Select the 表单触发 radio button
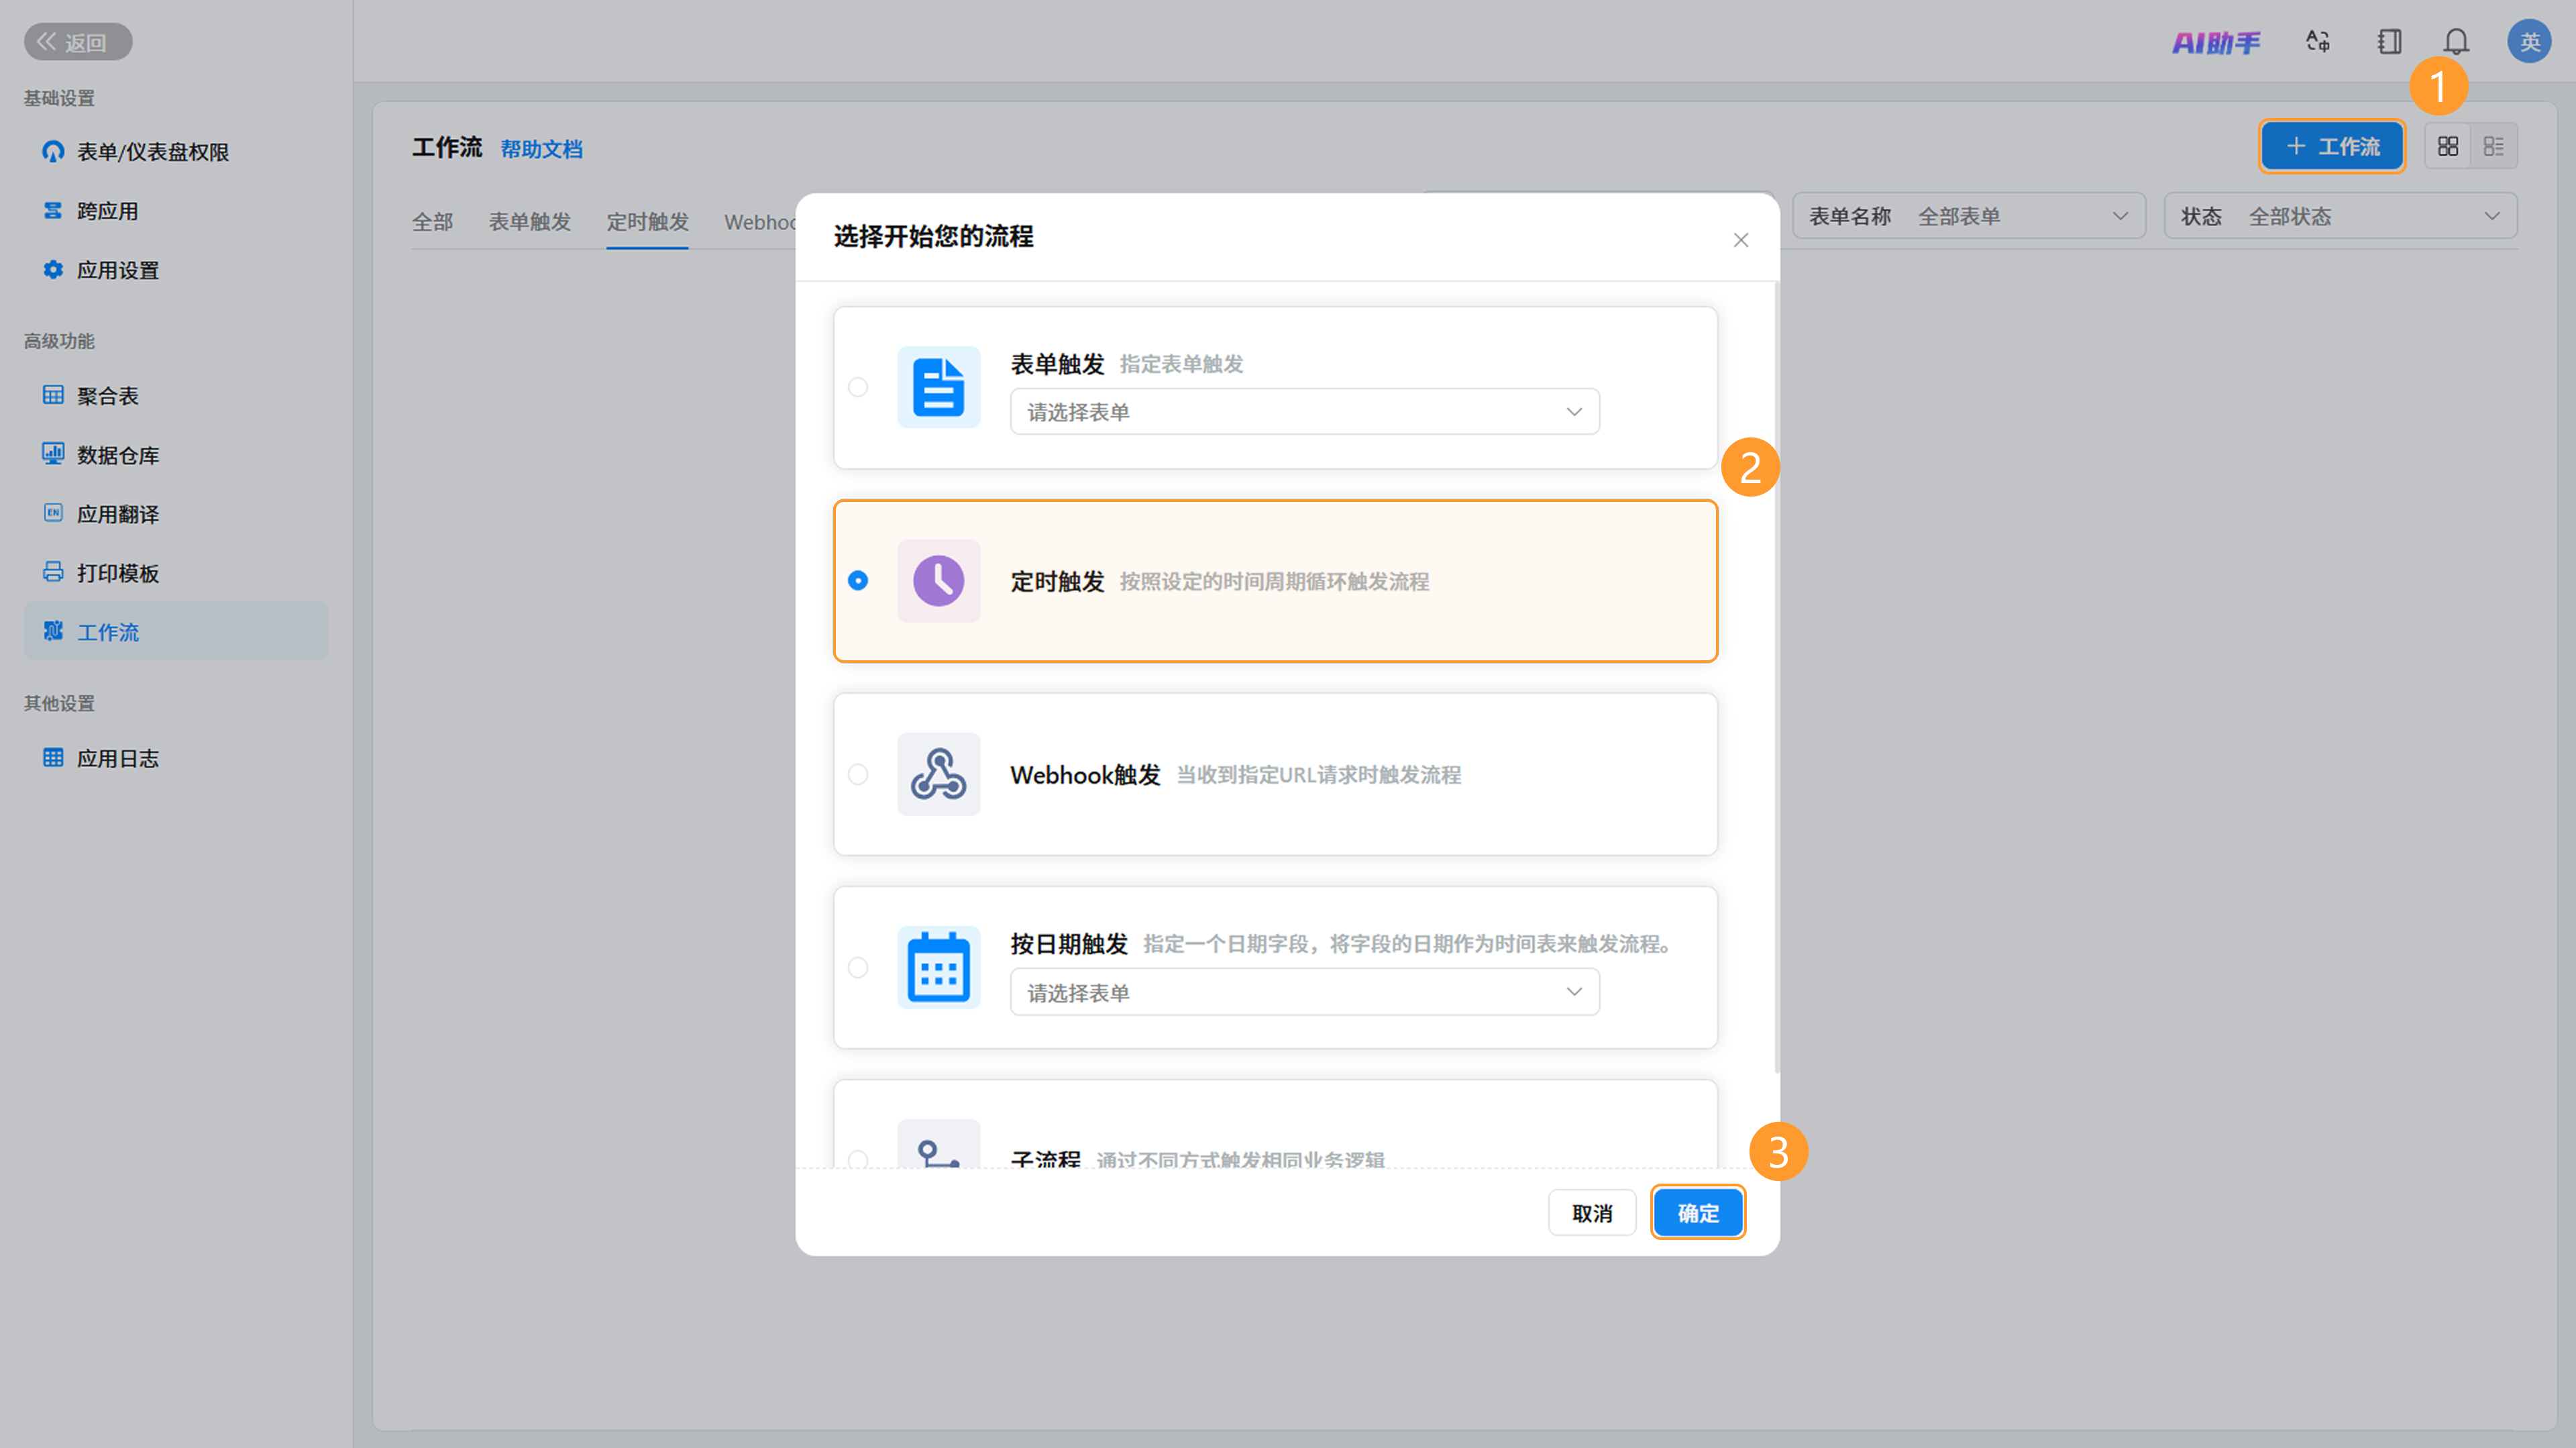This screenshot has width=2576, height=1448. pos(858,387)
